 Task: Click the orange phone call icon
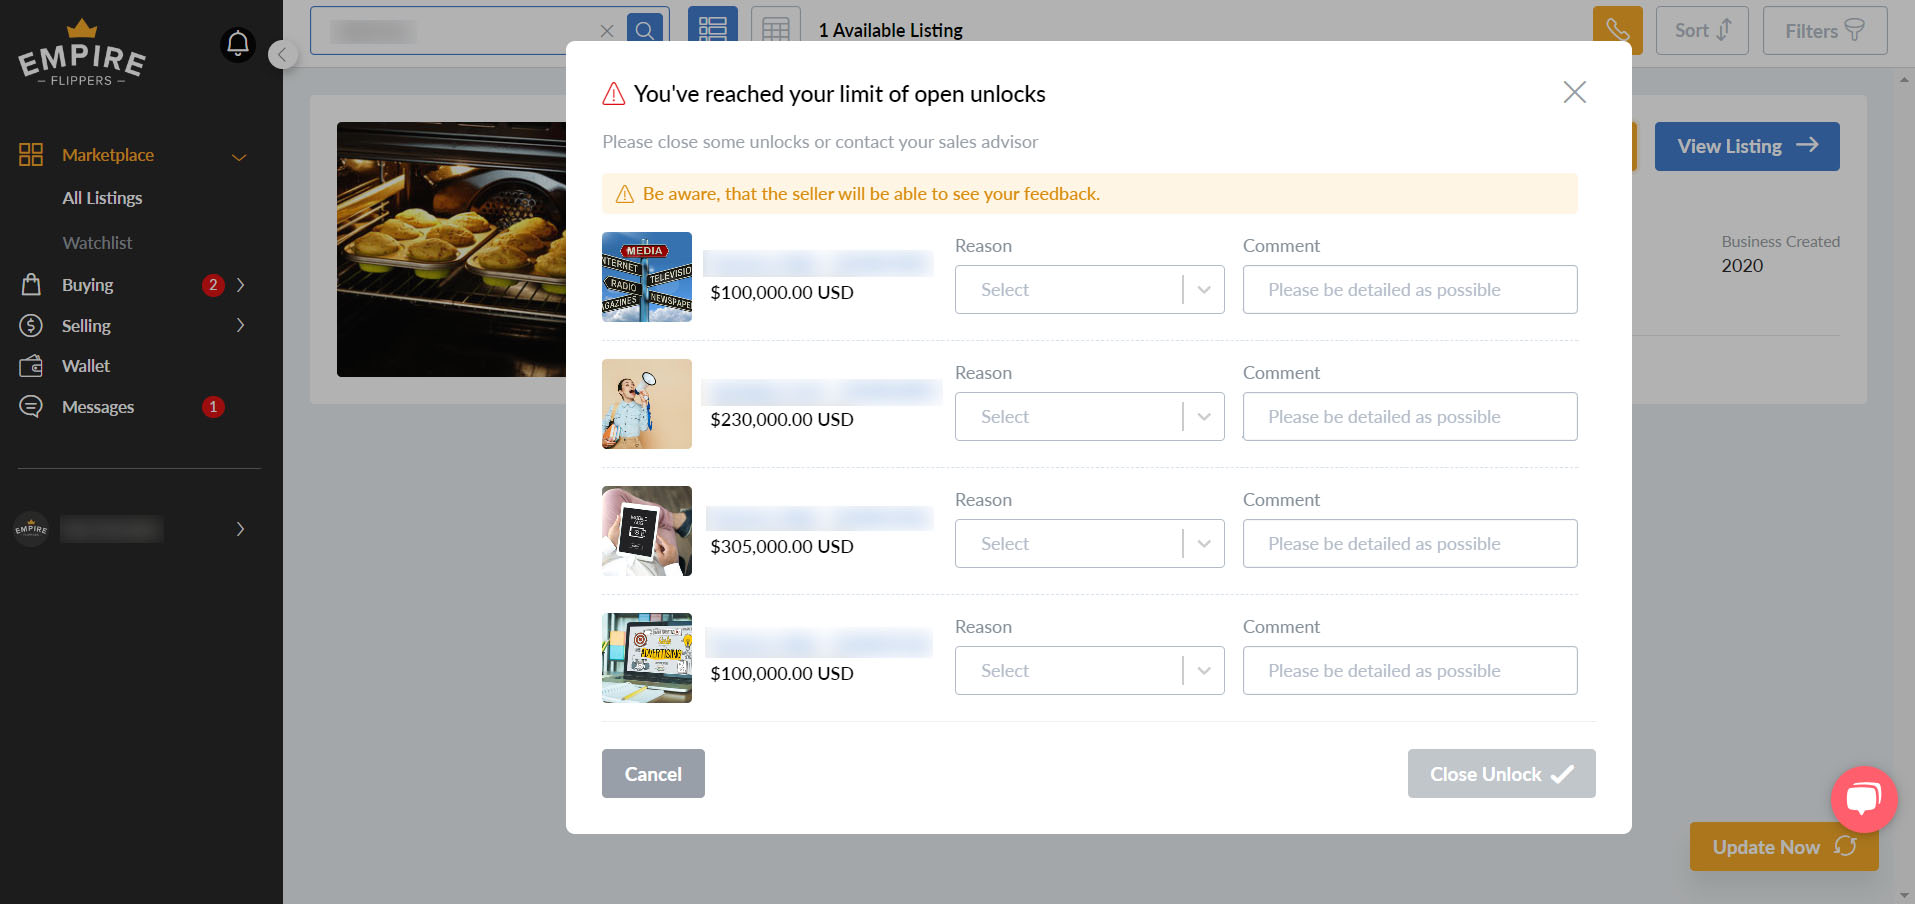coord(1617,30)
